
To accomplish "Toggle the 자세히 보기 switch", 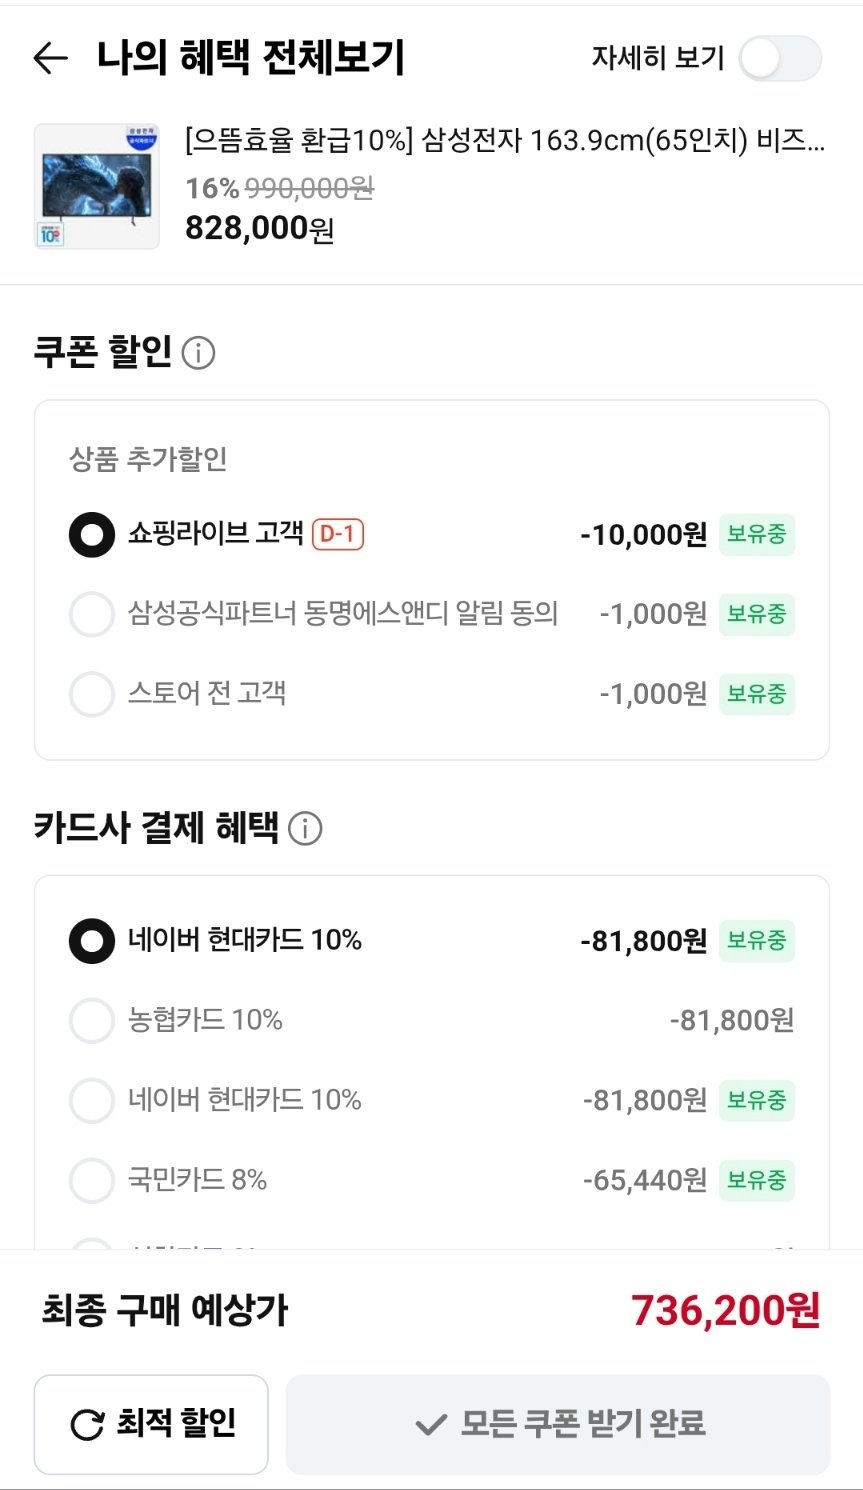I will coord(780,59).
